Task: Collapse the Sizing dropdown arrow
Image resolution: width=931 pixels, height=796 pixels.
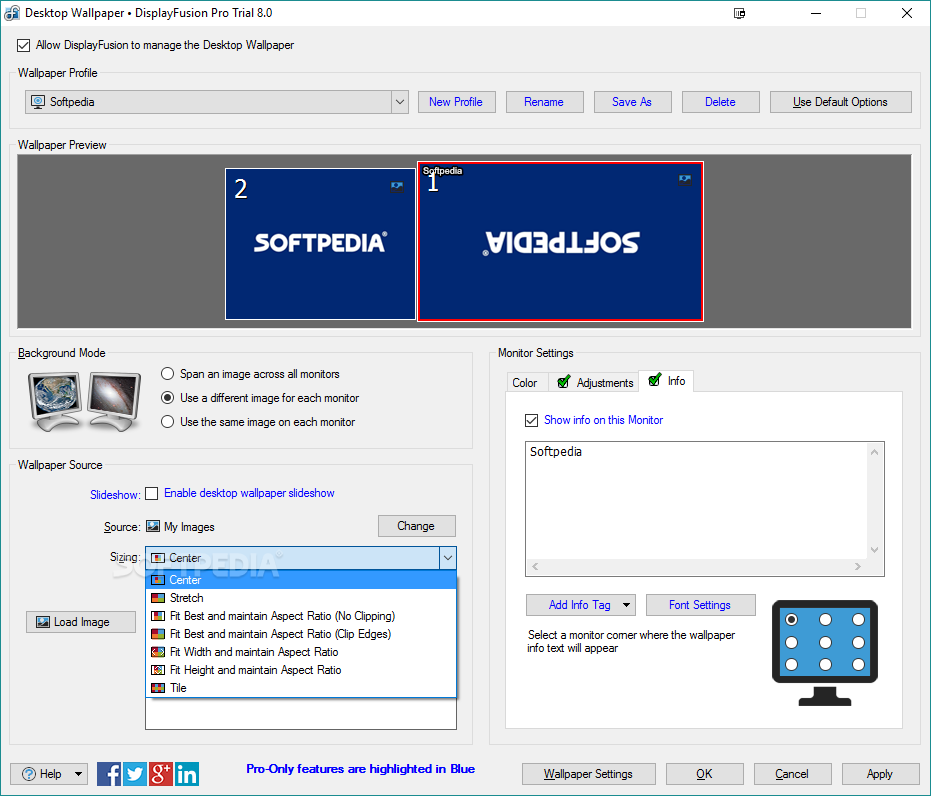Action: (x=448, y=558)
